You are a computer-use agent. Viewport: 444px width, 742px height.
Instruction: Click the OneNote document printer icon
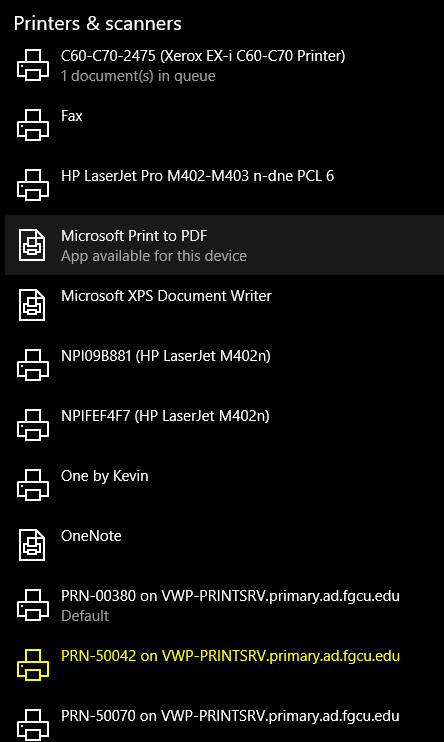pyautogui.click(x=32, y=545)
